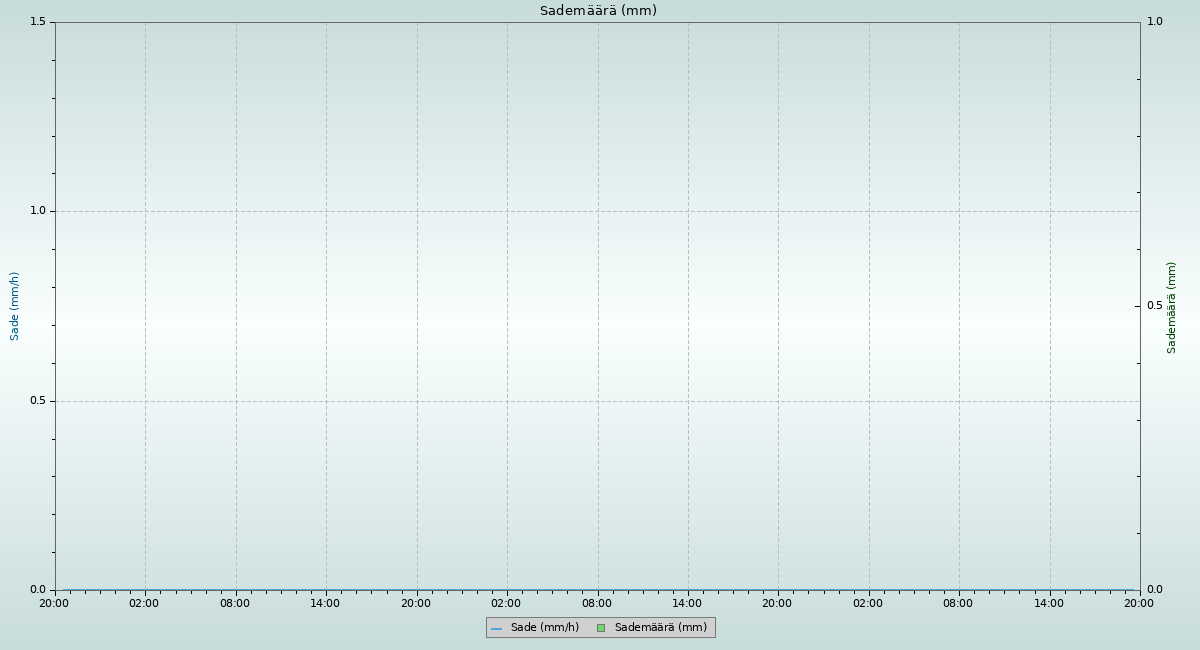This screenshot has width=1200, height=650.
Task: Click the vertical "Sade (mm/h)" left axis label
Action: 15,306
